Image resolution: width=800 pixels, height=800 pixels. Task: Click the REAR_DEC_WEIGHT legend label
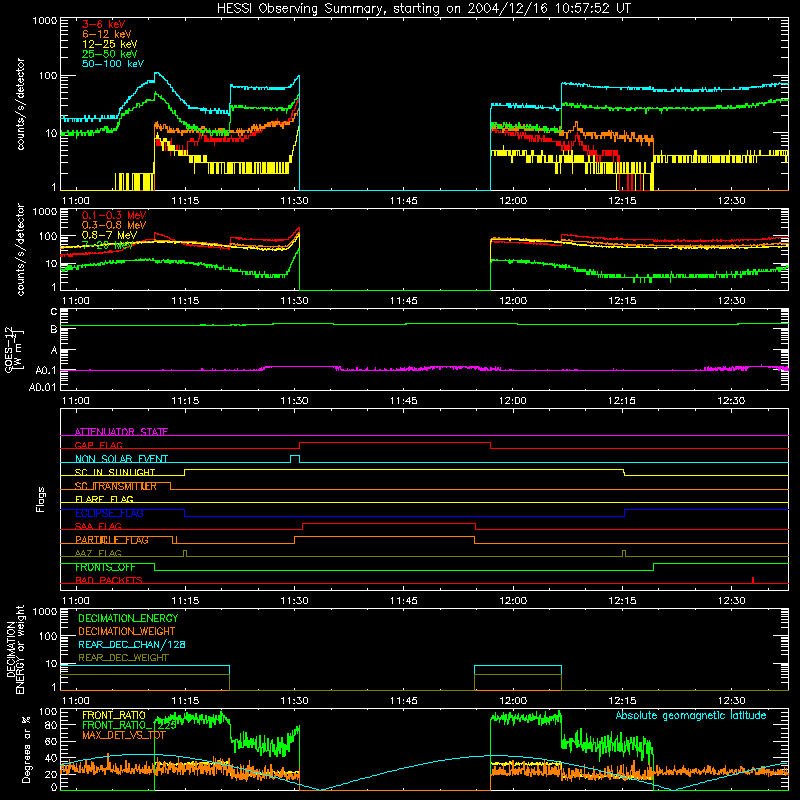[x=123, y=658]
